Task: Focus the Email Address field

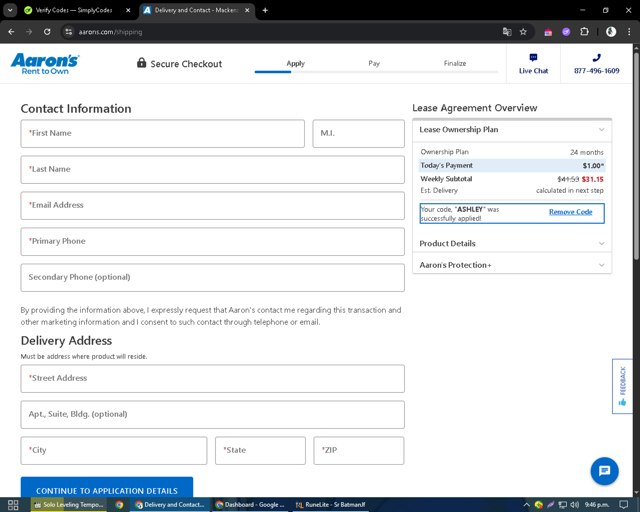Action: click(213, 205)
